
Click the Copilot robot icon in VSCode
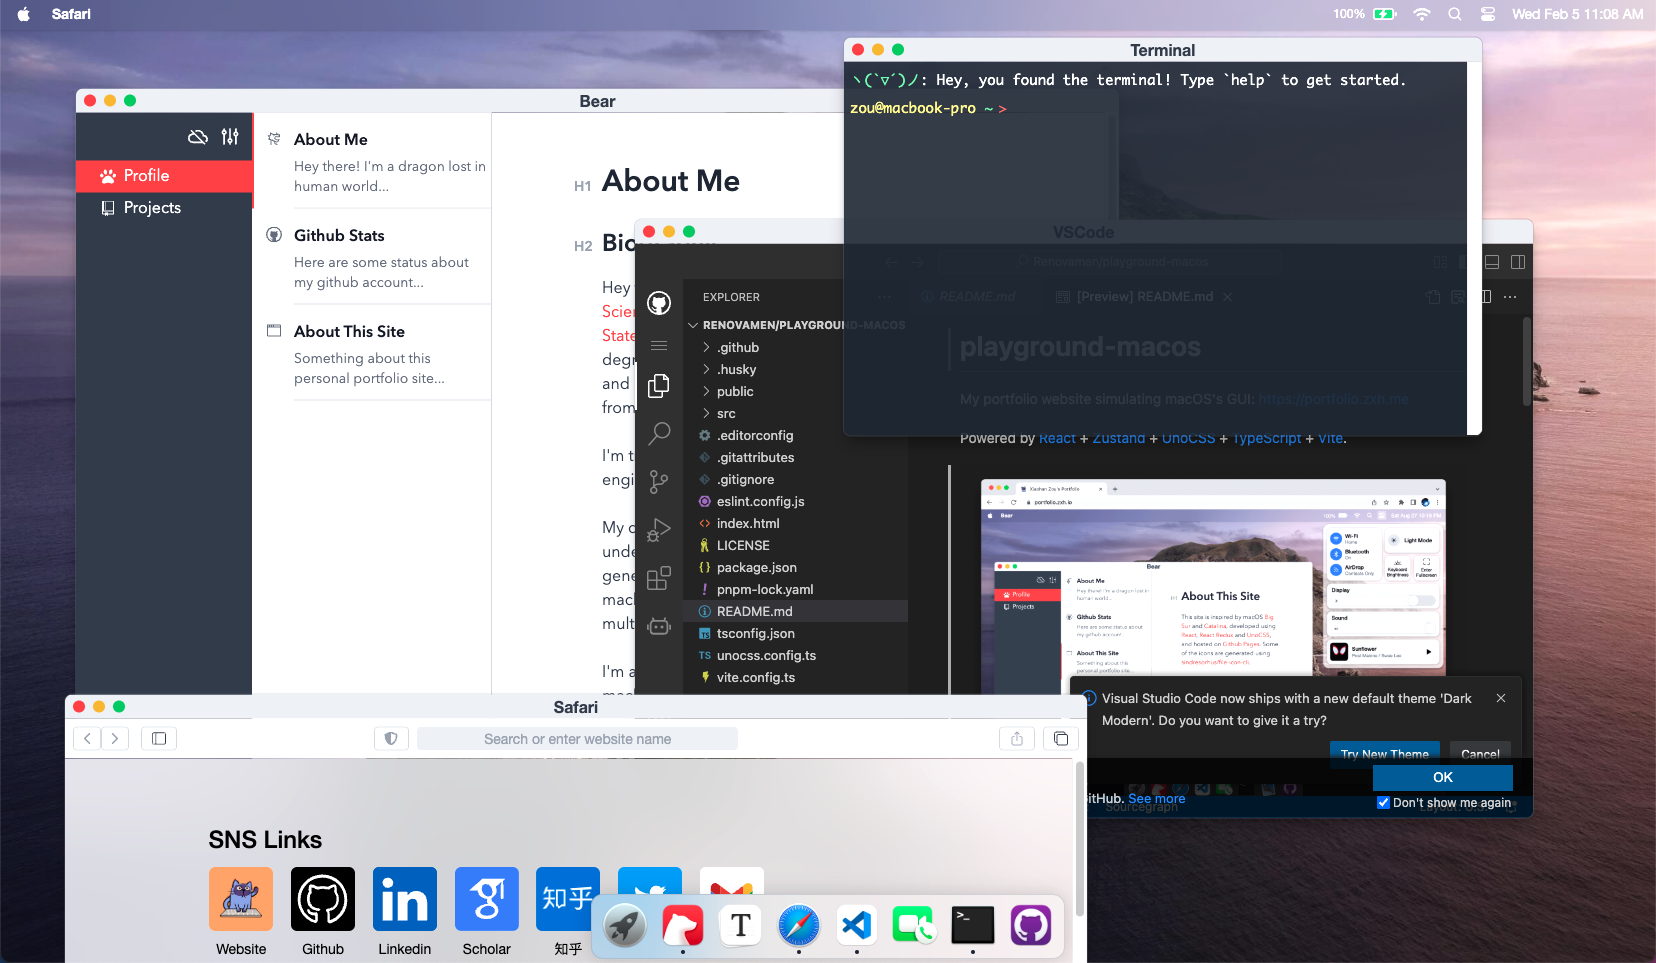point(659,626)
